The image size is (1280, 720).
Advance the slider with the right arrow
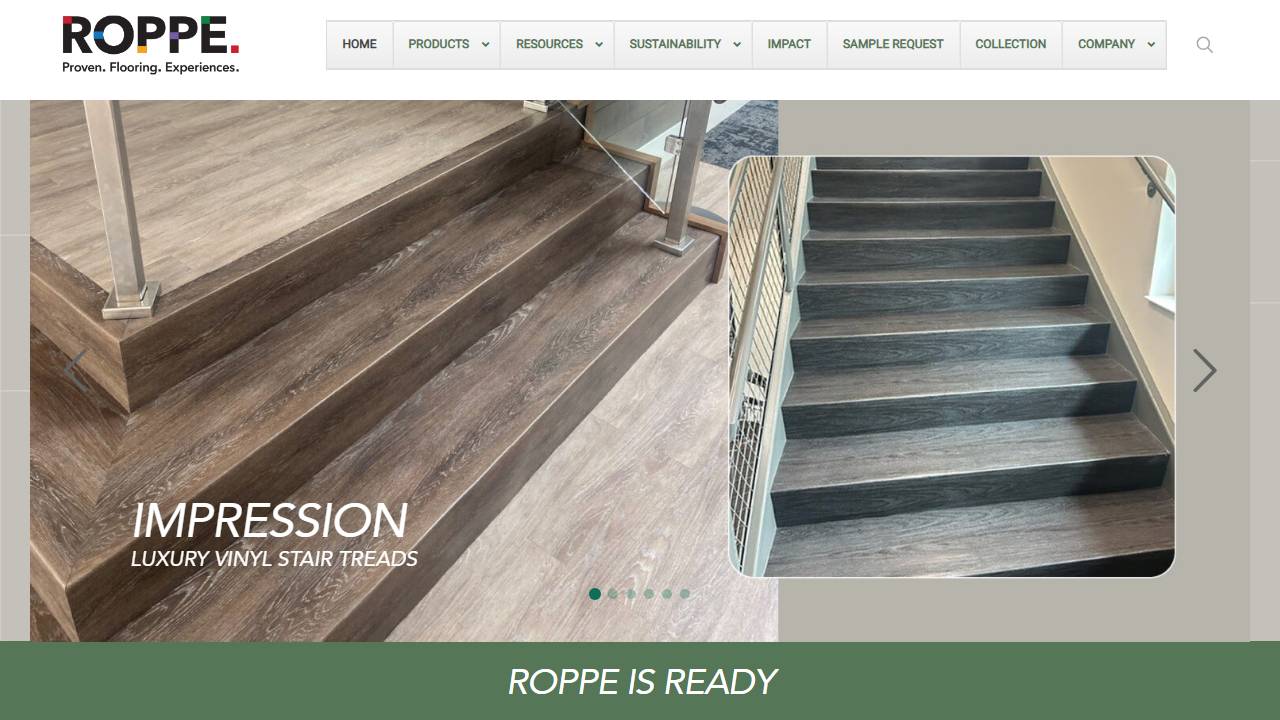point(1204,371)
